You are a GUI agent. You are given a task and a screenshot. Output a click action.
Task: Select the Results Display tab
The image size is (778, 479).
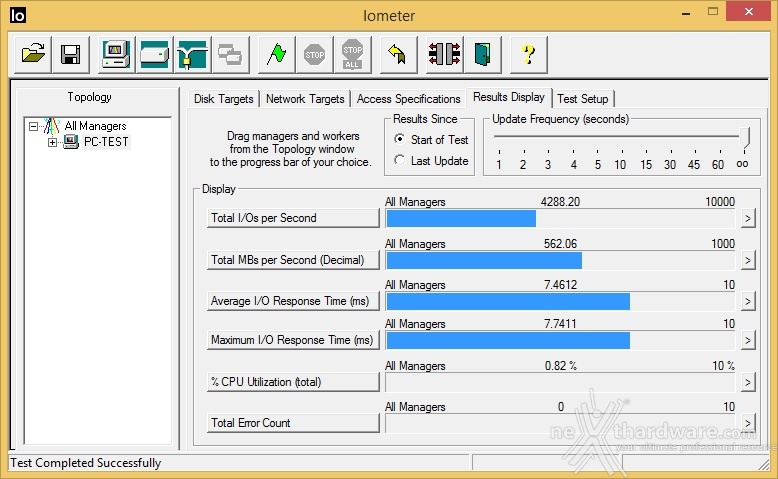point(509,97)
